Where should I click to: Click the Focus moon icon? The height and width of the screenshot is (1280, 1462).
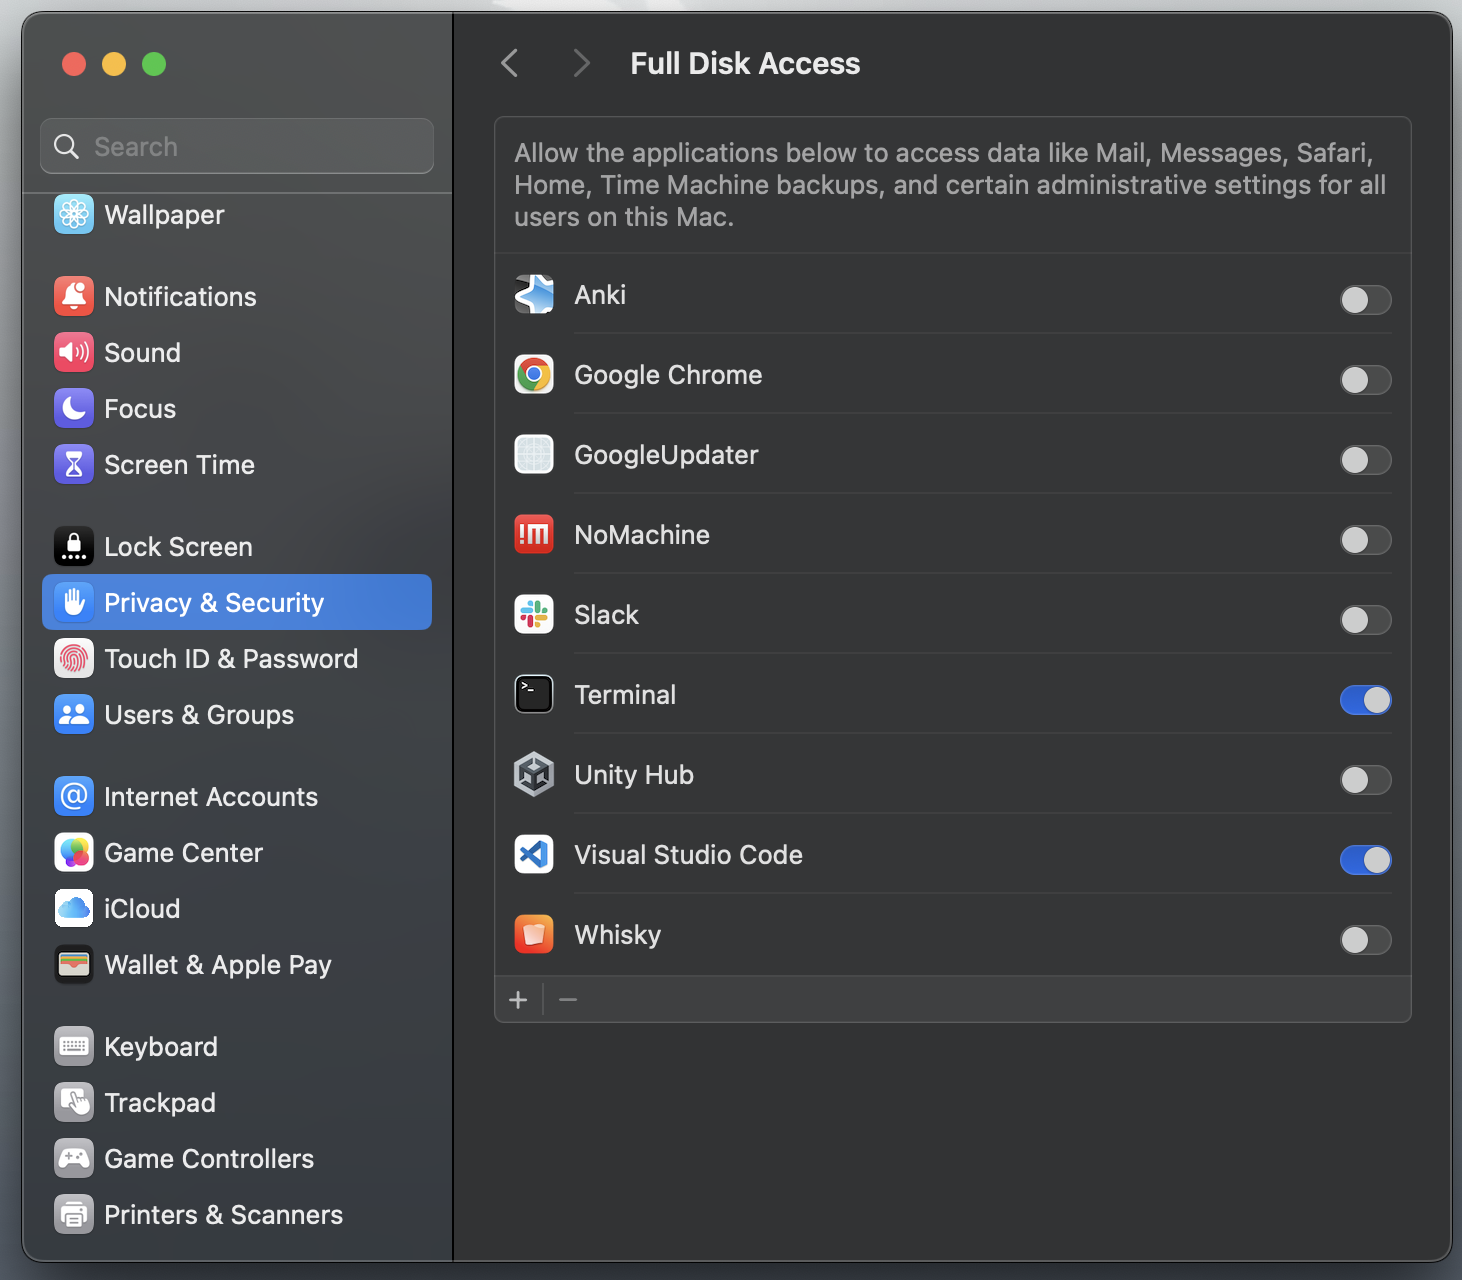(x=74, y=408)
